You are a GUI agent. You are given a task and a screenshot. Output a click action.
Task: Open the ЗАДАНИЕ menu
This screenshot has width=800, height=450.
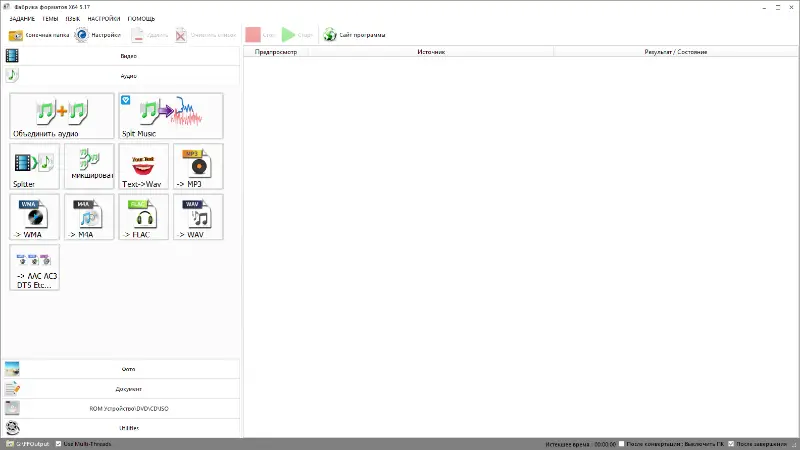click(22, 19)
